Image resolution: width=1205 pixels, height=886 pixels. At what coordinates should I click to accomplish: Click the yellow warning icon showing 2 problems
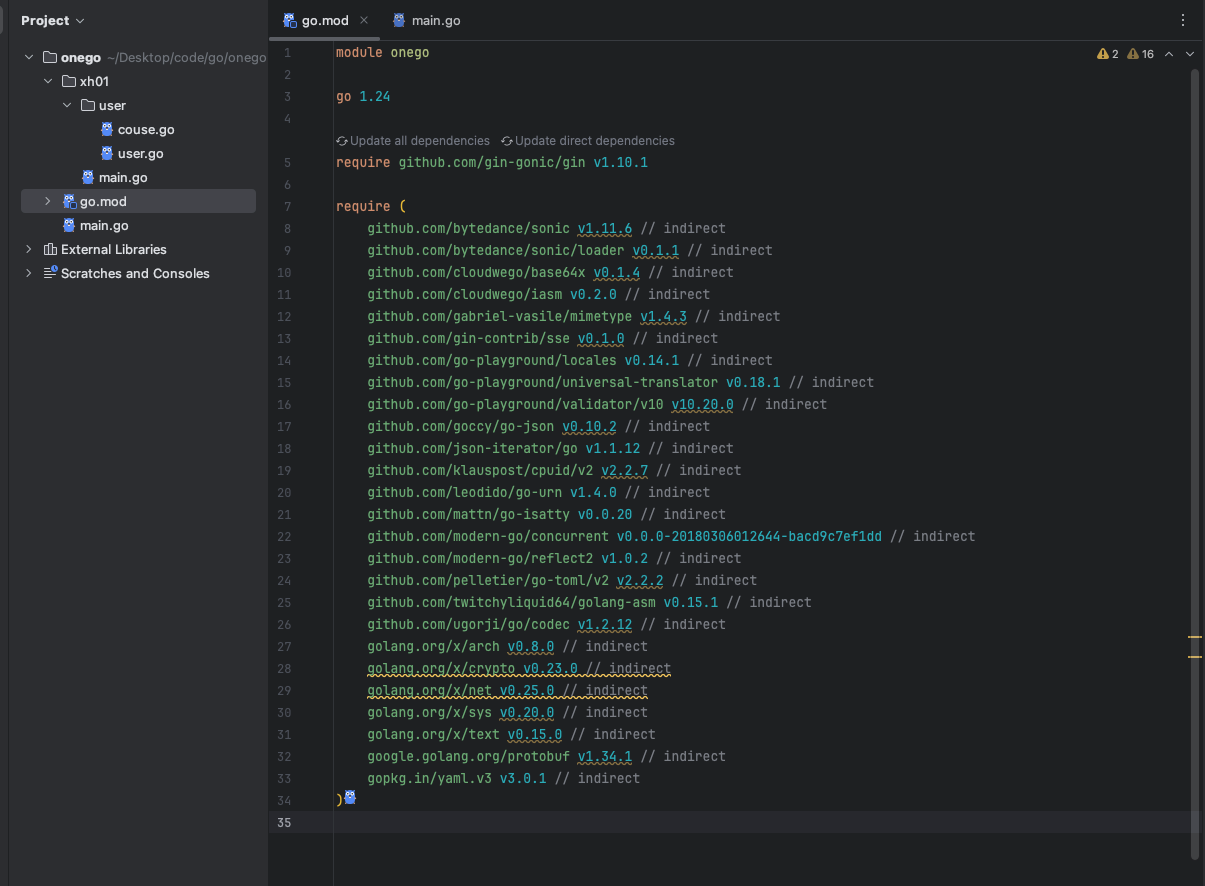pyautogui.click(x=1102, y=54)
